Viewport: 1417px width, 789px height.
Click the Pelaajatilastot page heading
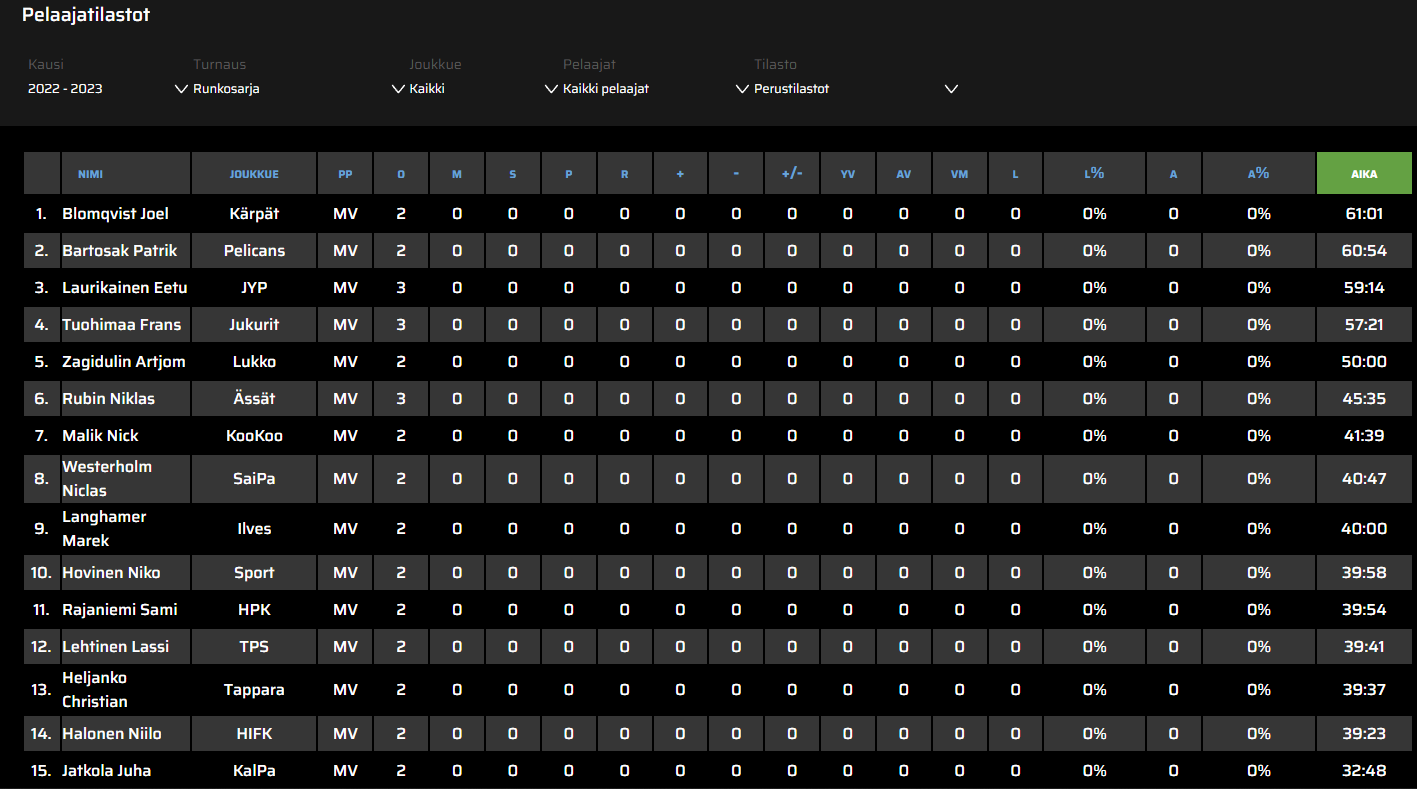click(x=86, y=15)
